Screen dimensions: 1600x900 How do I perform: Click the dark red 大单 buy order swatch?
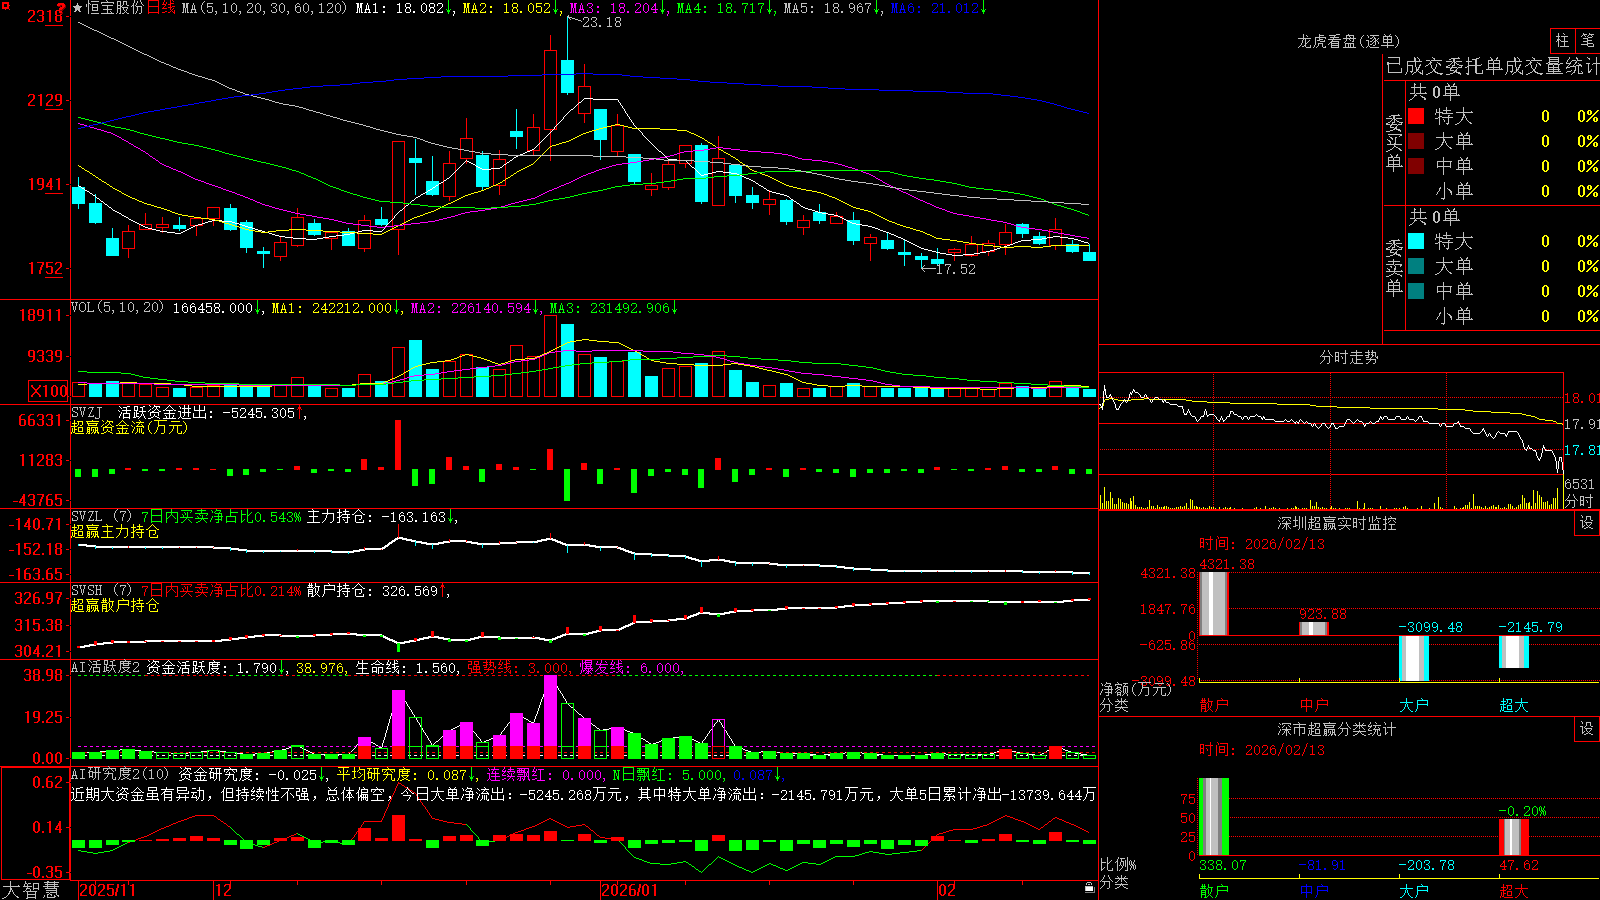point(1416,141)
